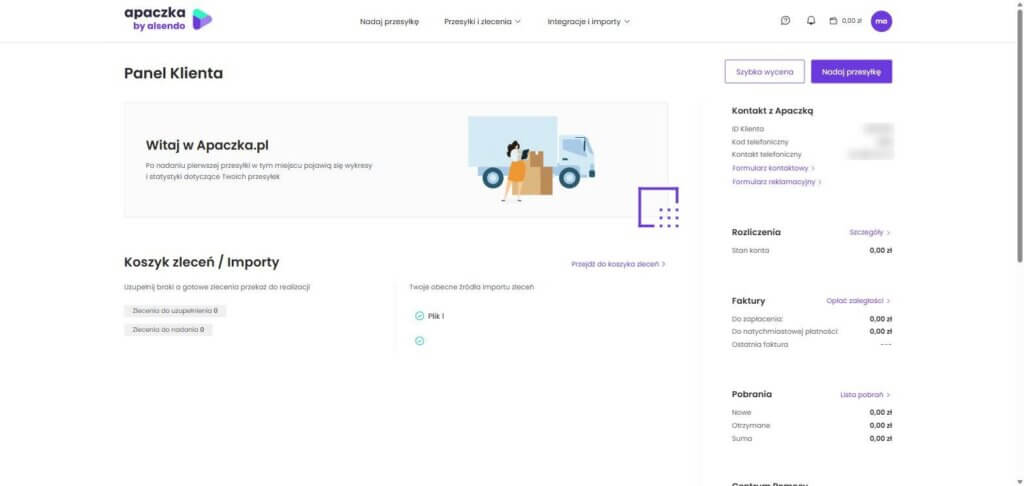The width and height of the screenshot is (1024, 486).
Task: Click the purple Nadaj przesyłkę button
Action: [x=851, y=72]
